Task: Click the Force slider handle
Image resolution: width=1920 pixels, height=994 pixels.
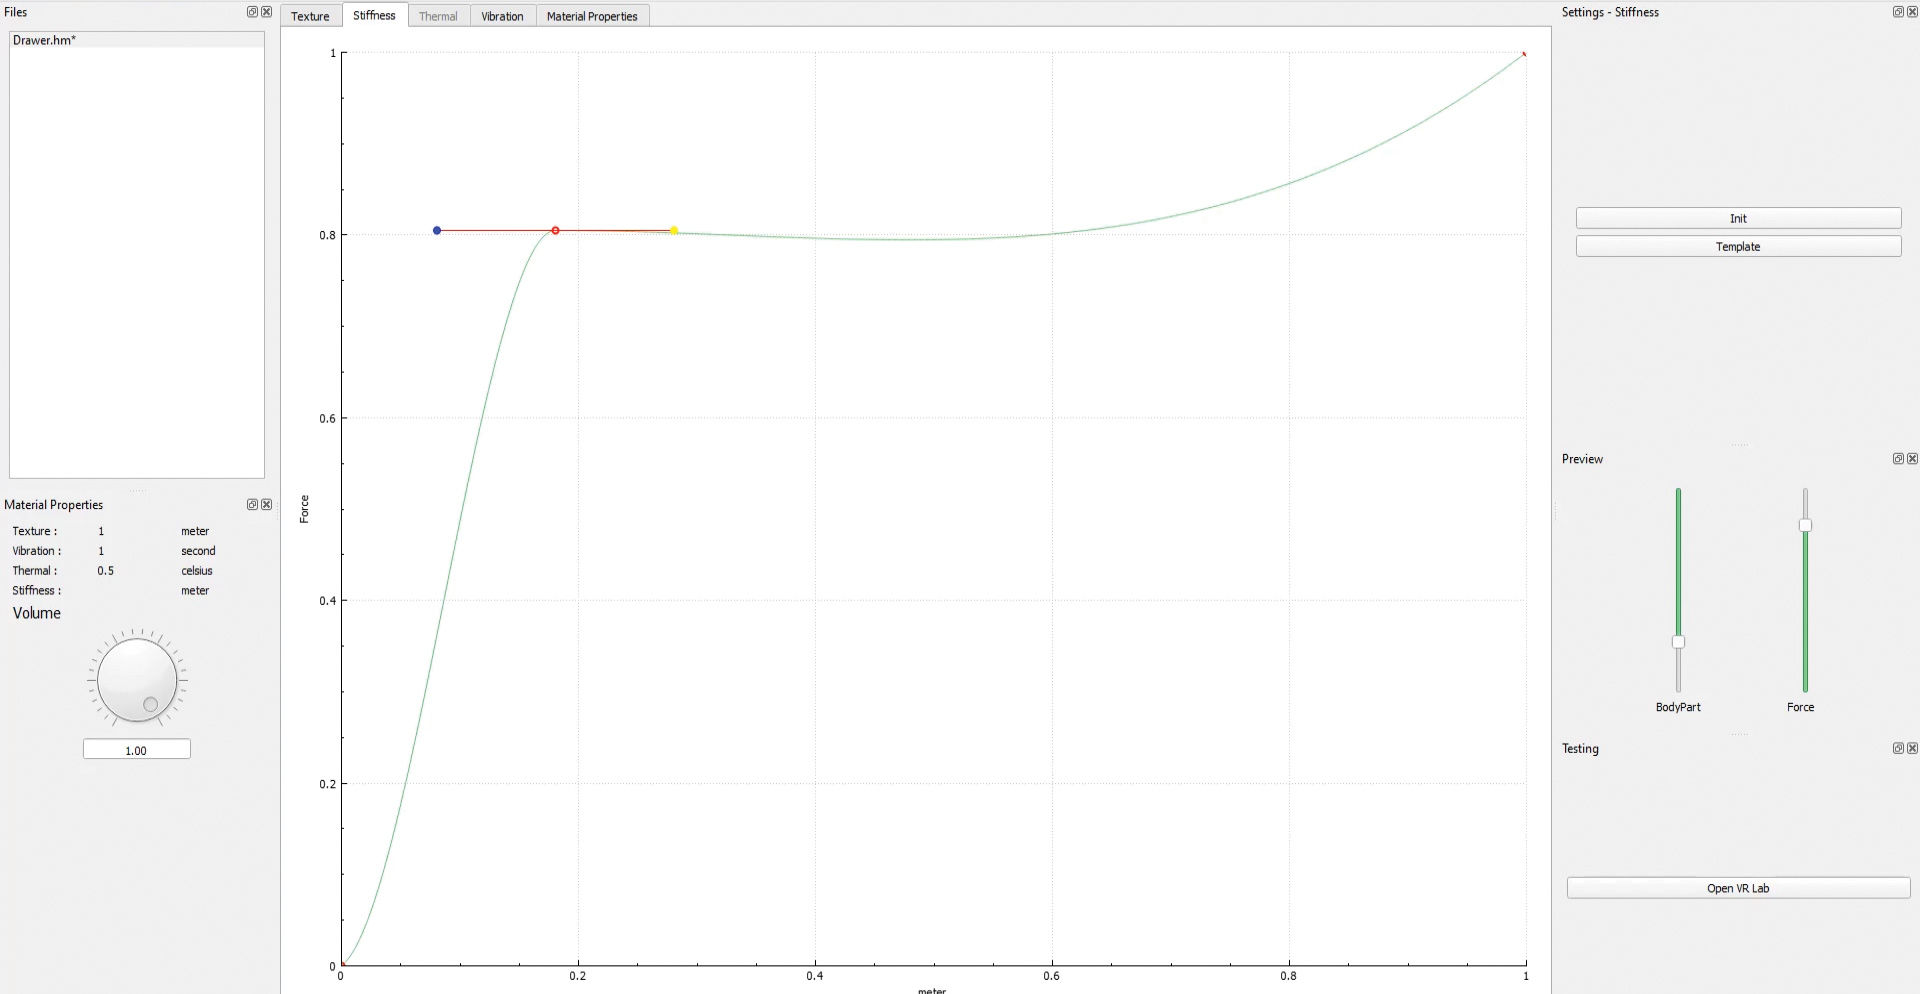Action: pos(1805,525)
